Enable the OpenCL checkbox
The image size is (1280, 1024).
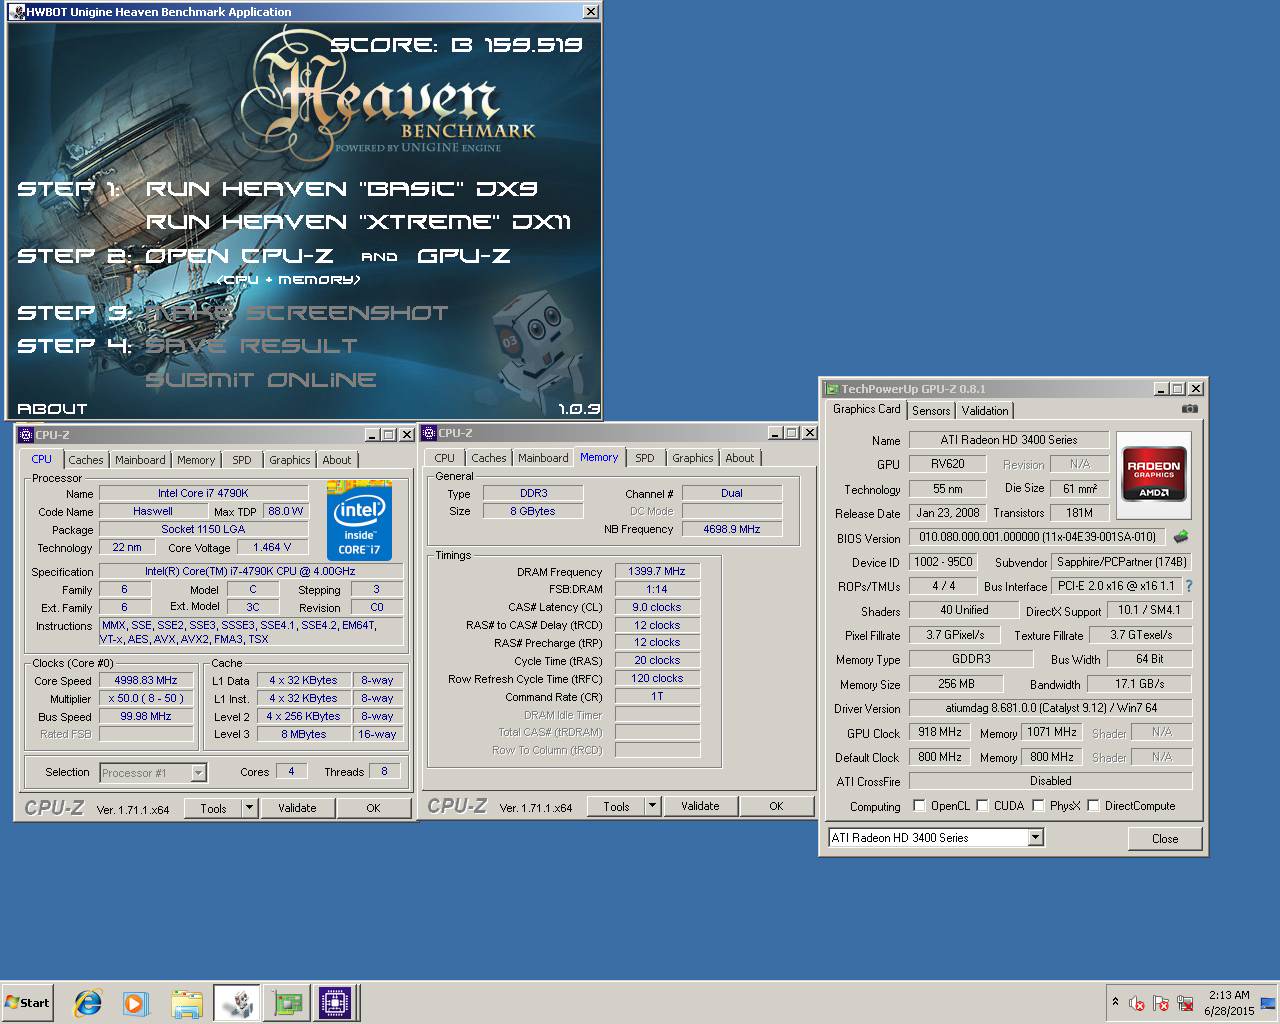click(919, 806)
